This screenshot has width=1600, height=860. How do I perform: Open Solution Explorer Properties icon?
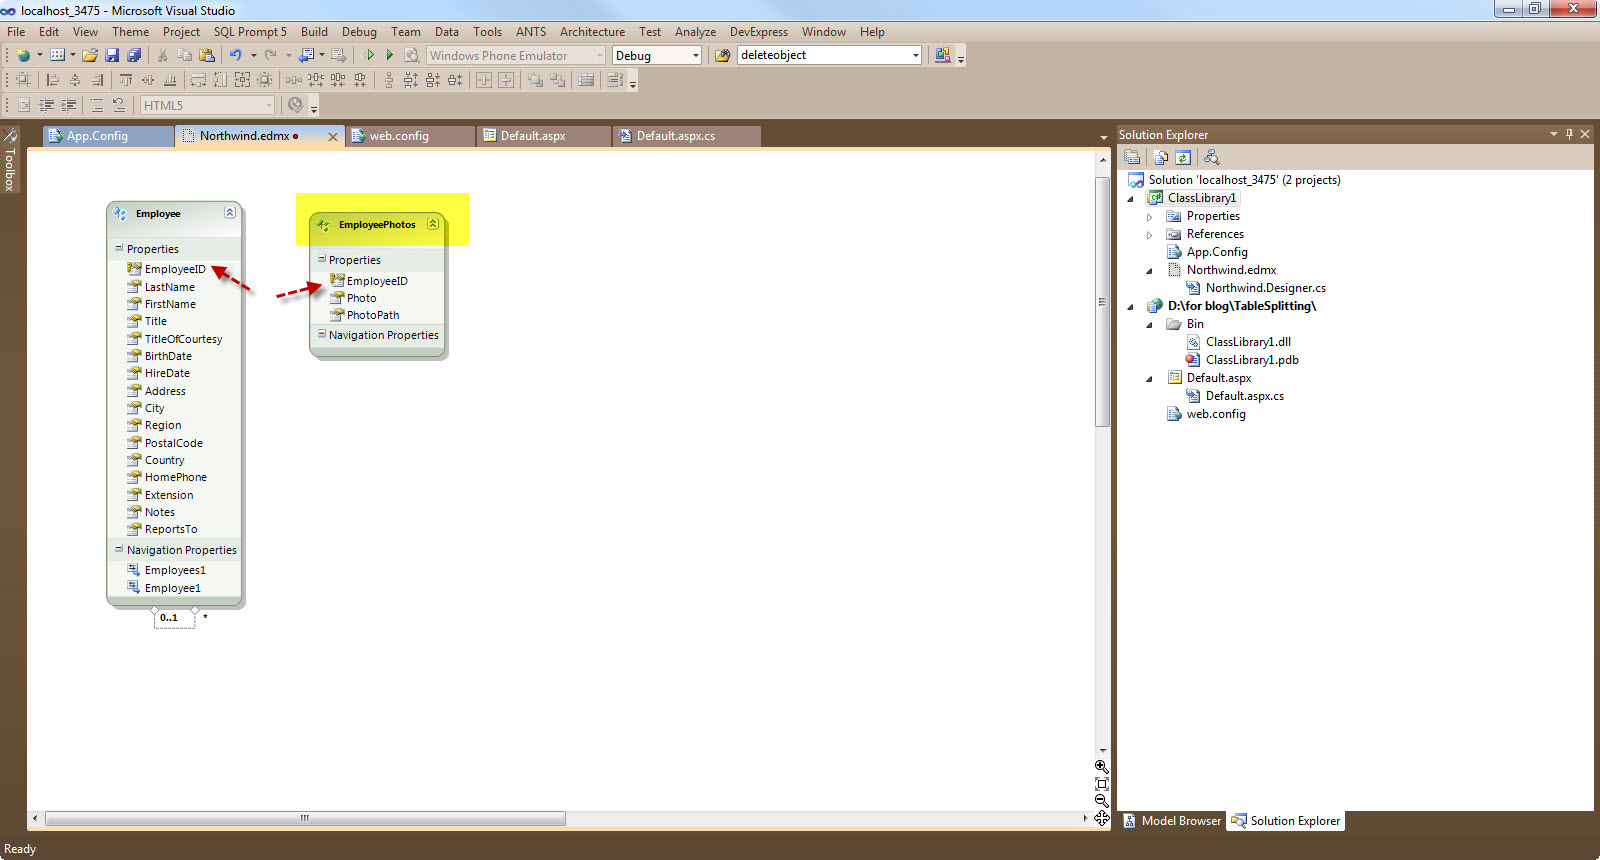[1132, 157]
